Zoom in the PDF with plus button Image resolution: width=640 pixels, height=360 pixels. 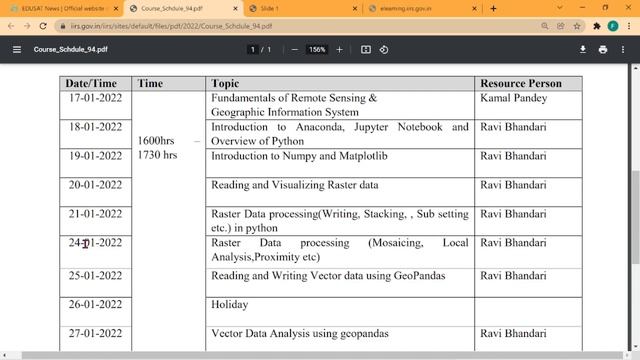coord(339,49)
